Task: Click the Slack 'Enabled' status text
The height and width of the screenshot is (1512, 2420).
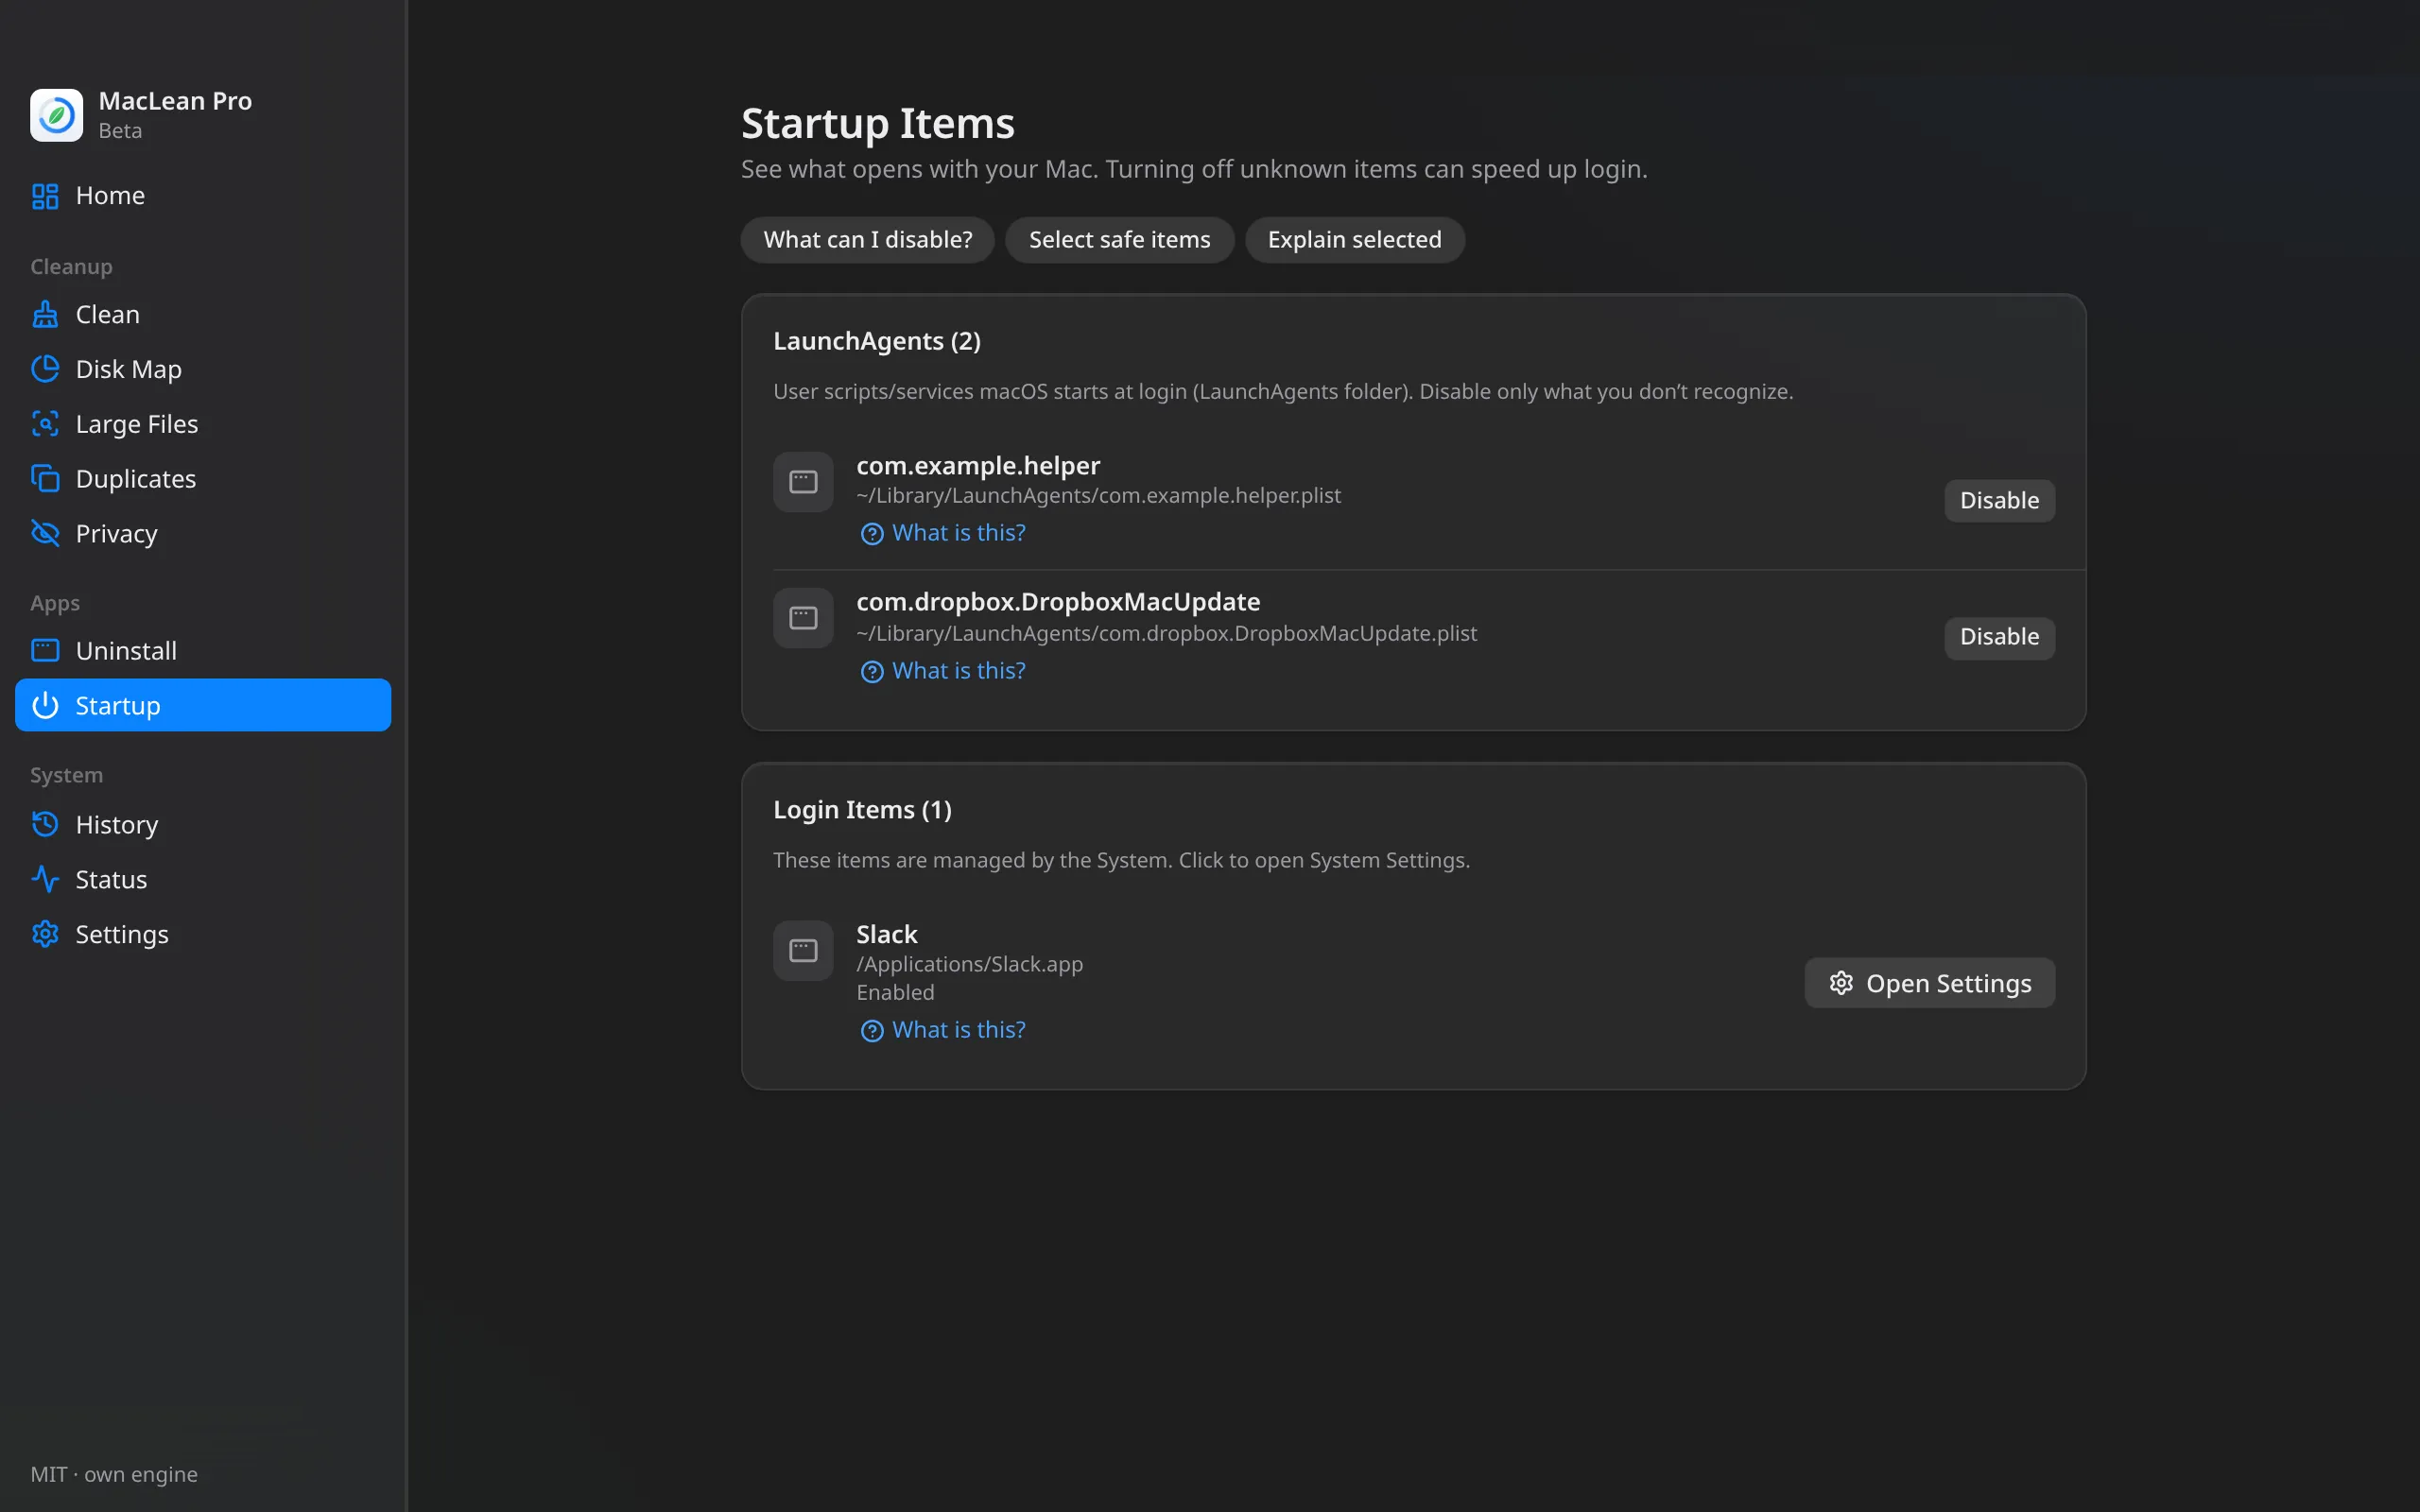Action: click(x=895, y=993)
